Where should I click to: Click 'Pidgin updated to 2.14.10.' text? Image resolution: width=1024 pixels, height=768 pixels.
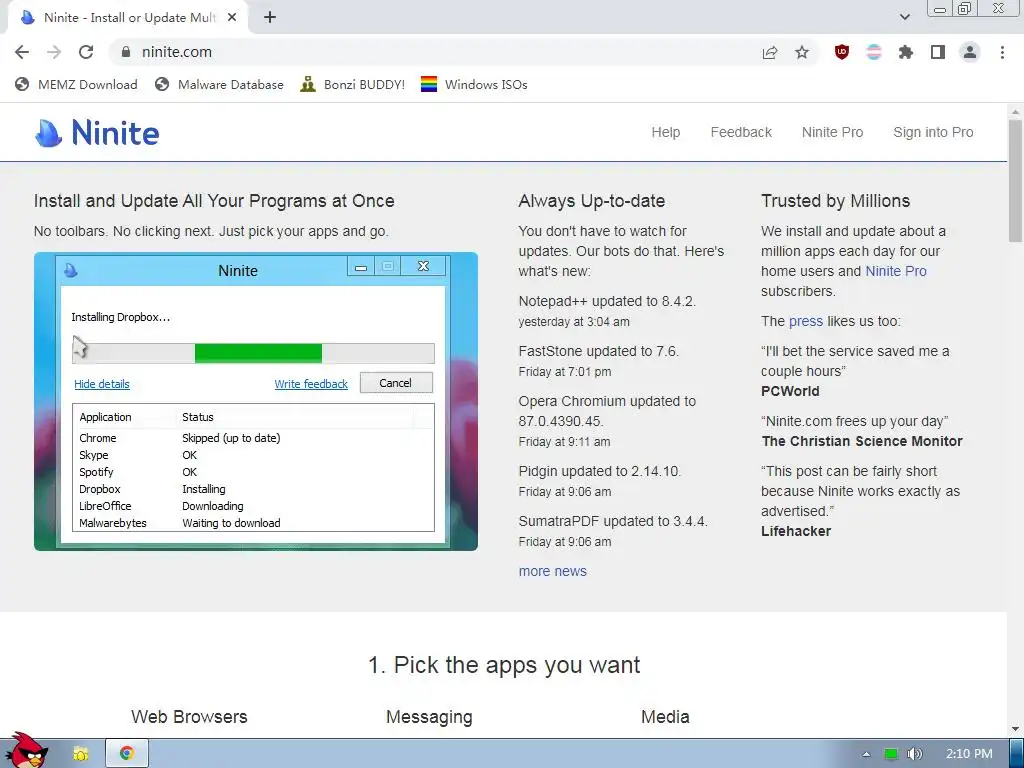click(600, 472)
